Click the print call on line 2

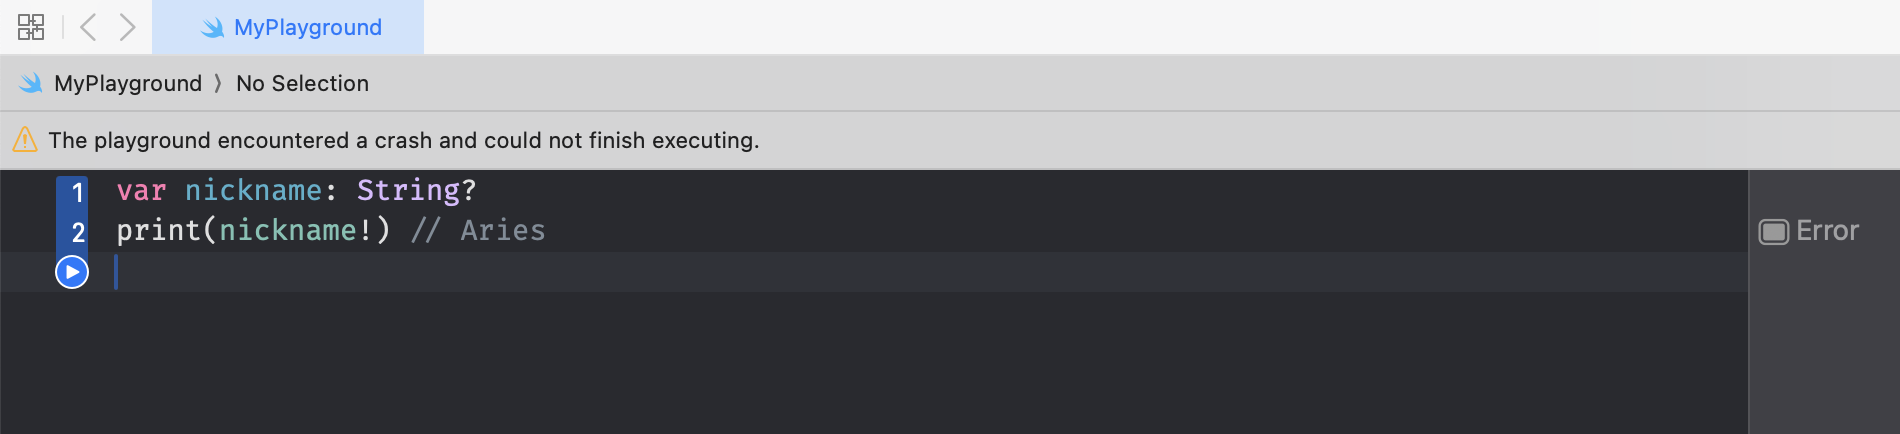pyautogui.click(x=158, y=231)
